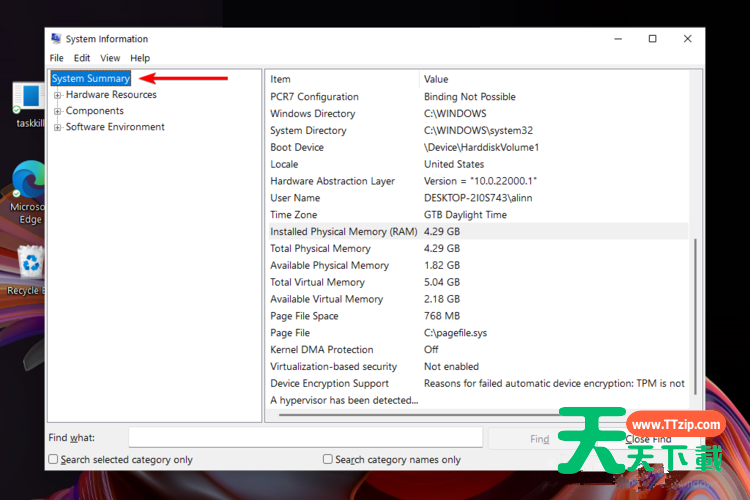Click the Value column header
Viewport: 750px width, 500px height.
pos(554,79)
